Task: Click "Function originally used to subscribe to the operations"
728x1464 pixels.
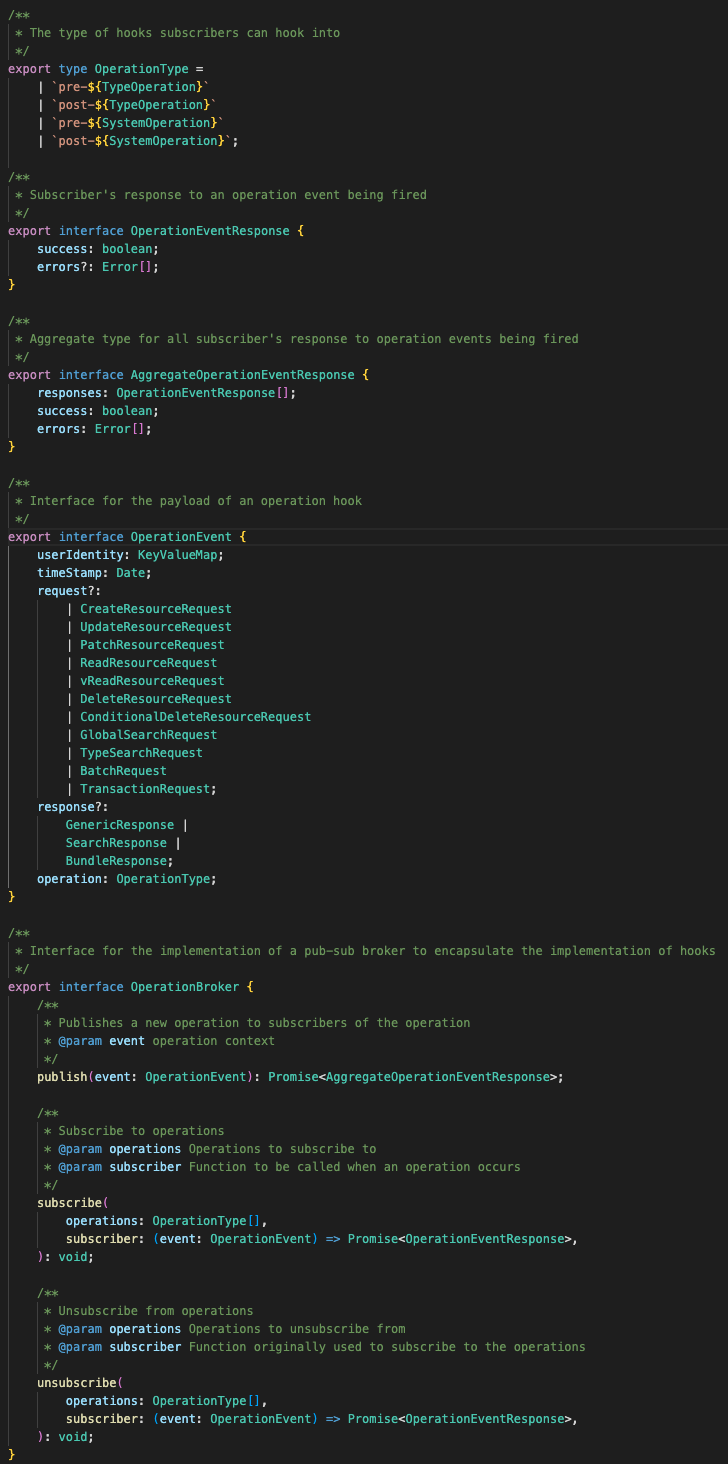Action: pyautogui.click(x=387, y=1347)
